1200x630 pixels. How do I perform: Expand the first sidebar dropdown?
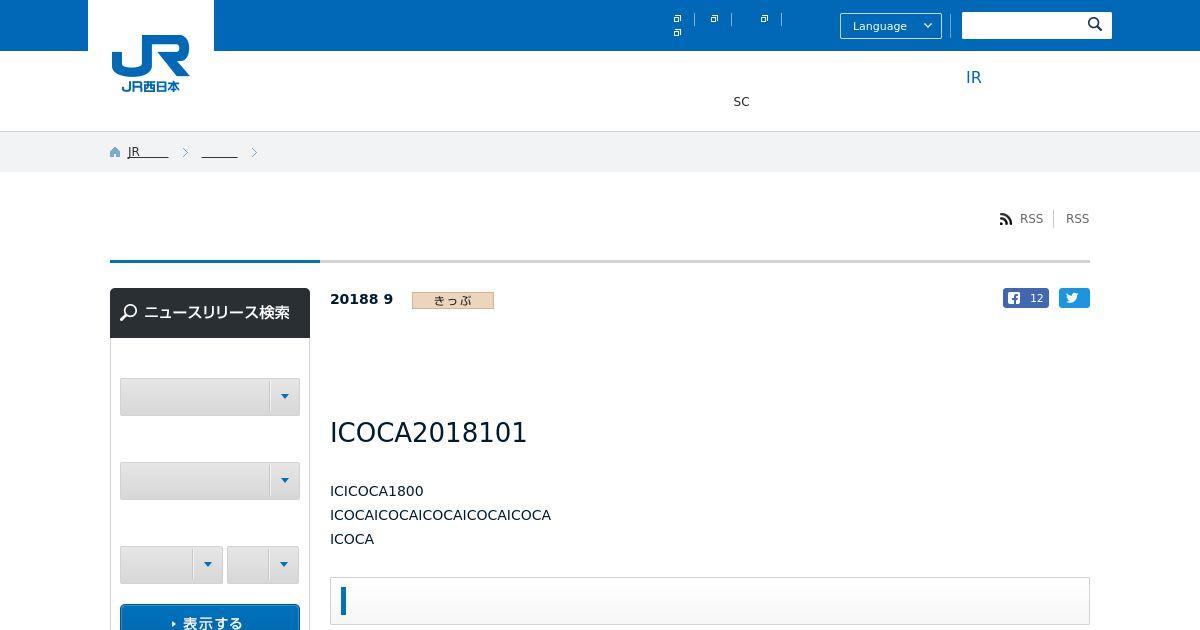pos(210,397)
